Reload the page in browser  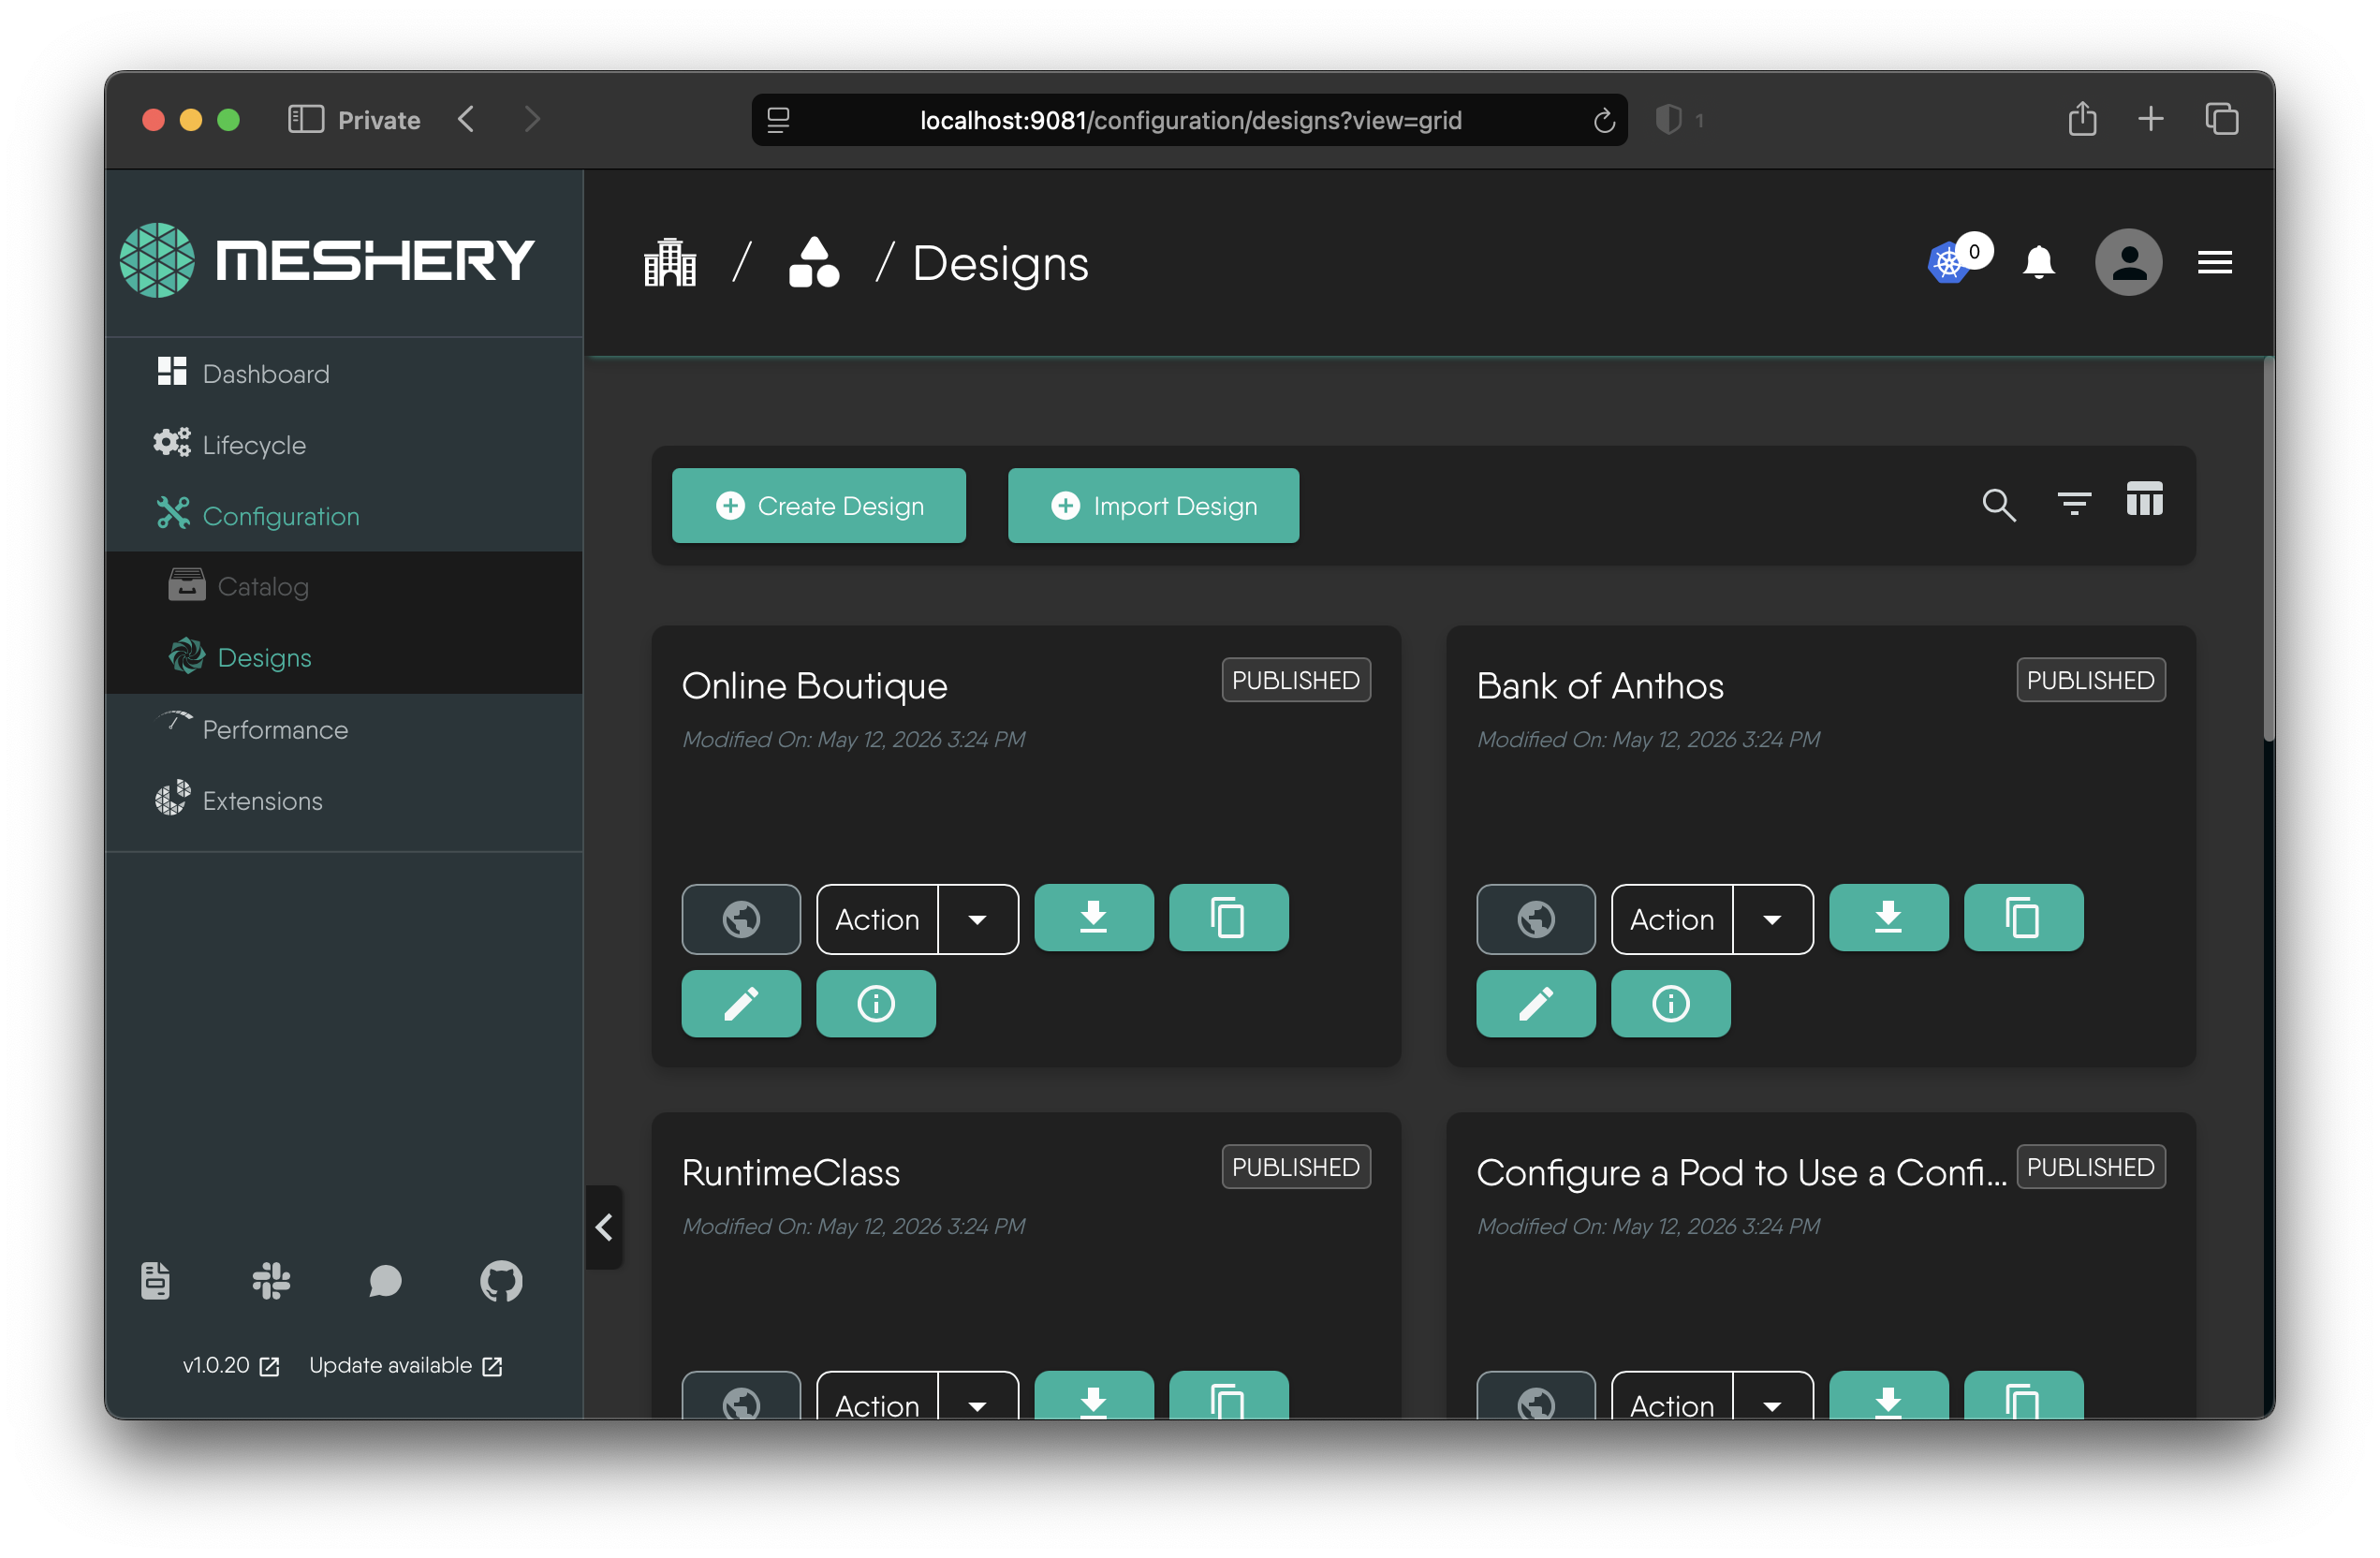tap(1603, 120)
